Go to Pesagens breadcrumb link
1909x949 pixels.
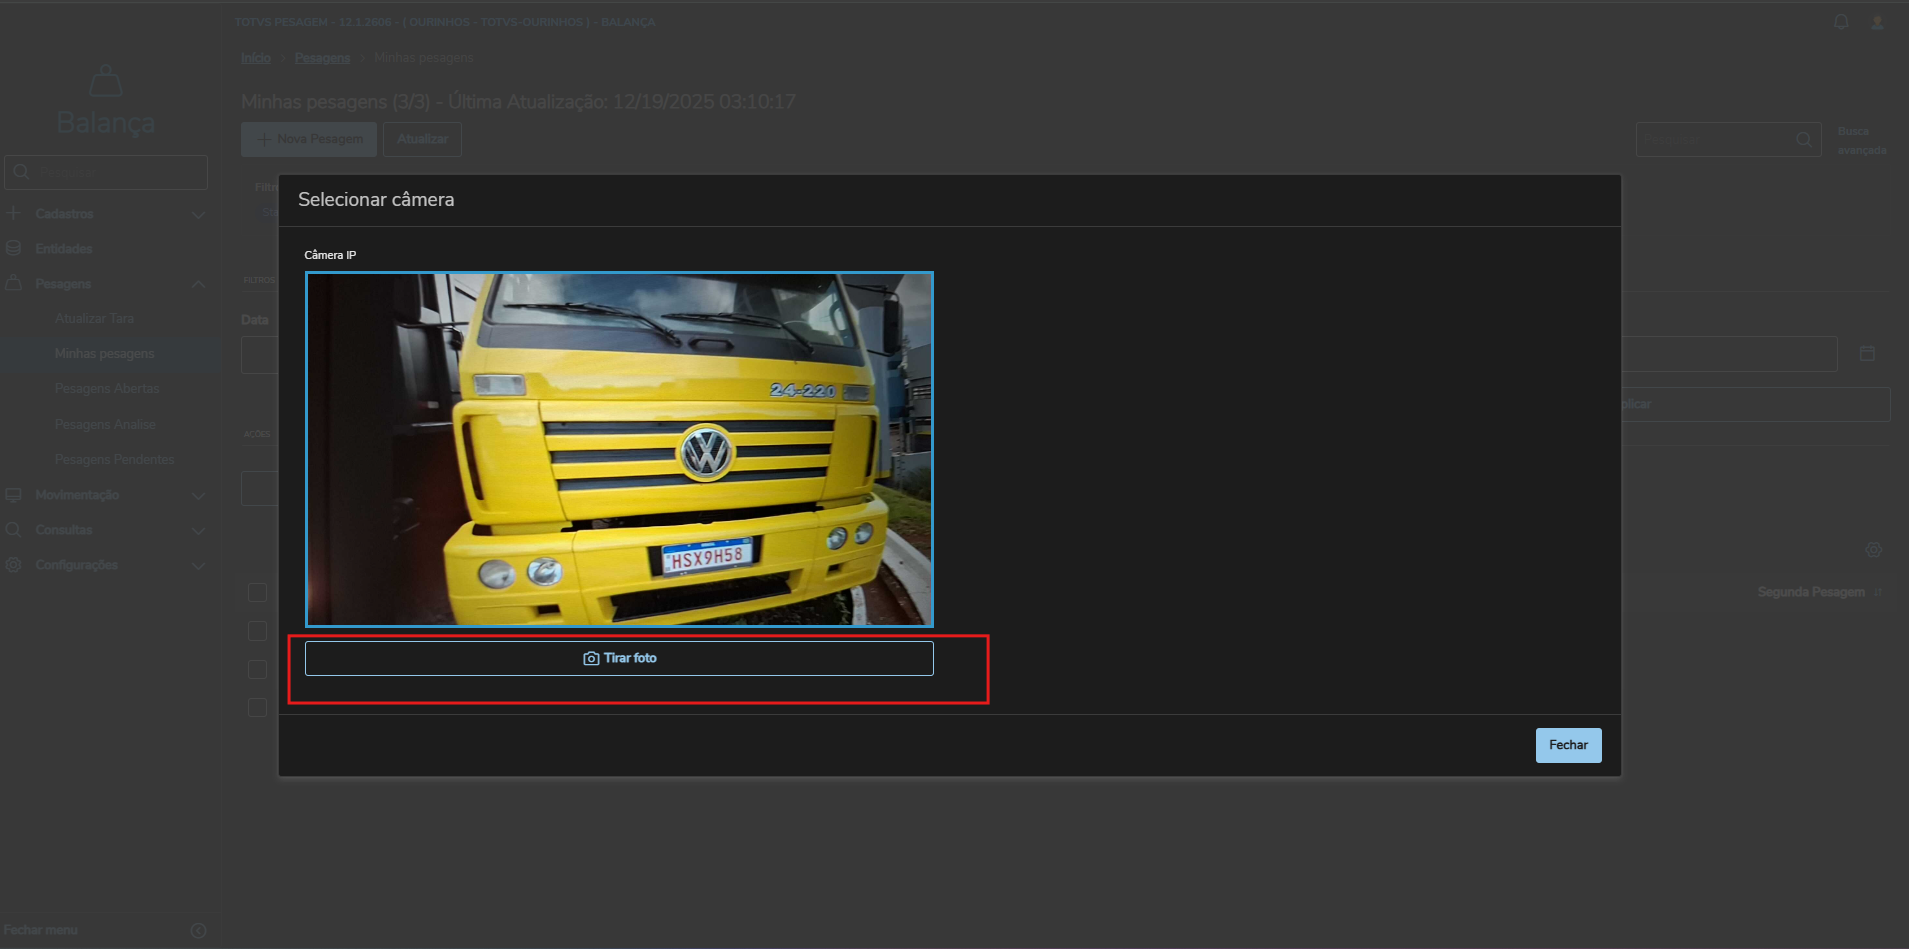[322, 58]
